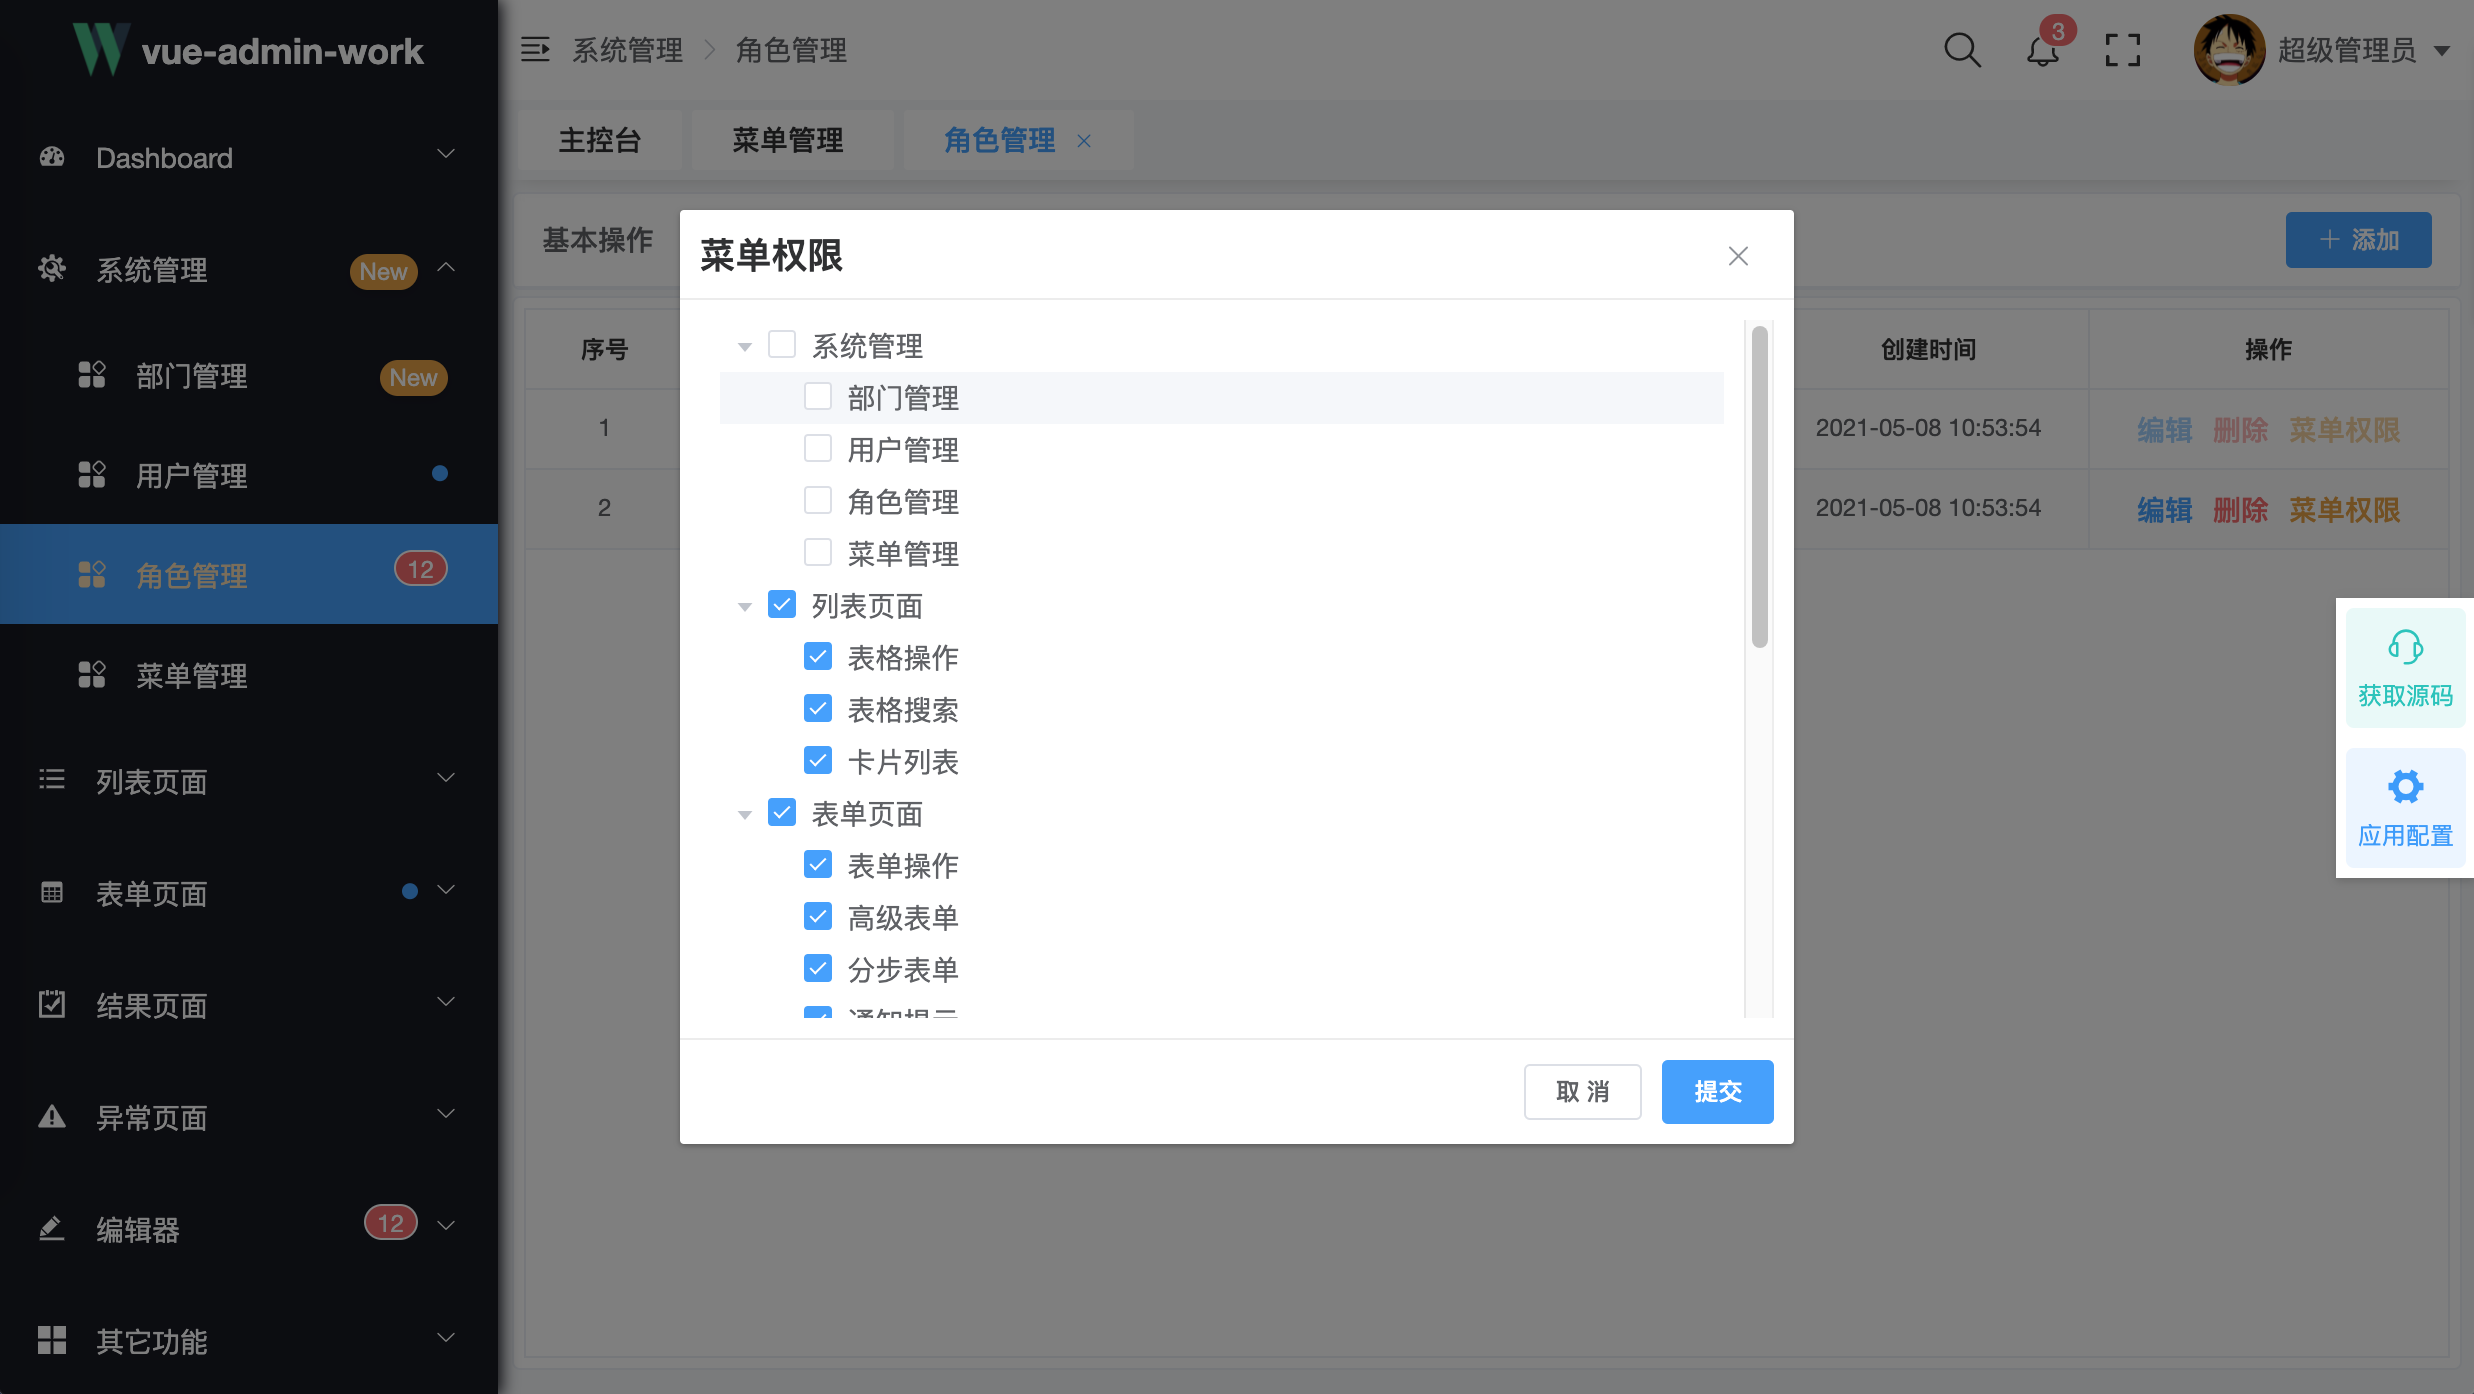Image resolution: width=2474 pixels, height=1394 pixels.
Task: Collapse the 系统管理 sidebar menu chevron
Action: pos(446,267)
